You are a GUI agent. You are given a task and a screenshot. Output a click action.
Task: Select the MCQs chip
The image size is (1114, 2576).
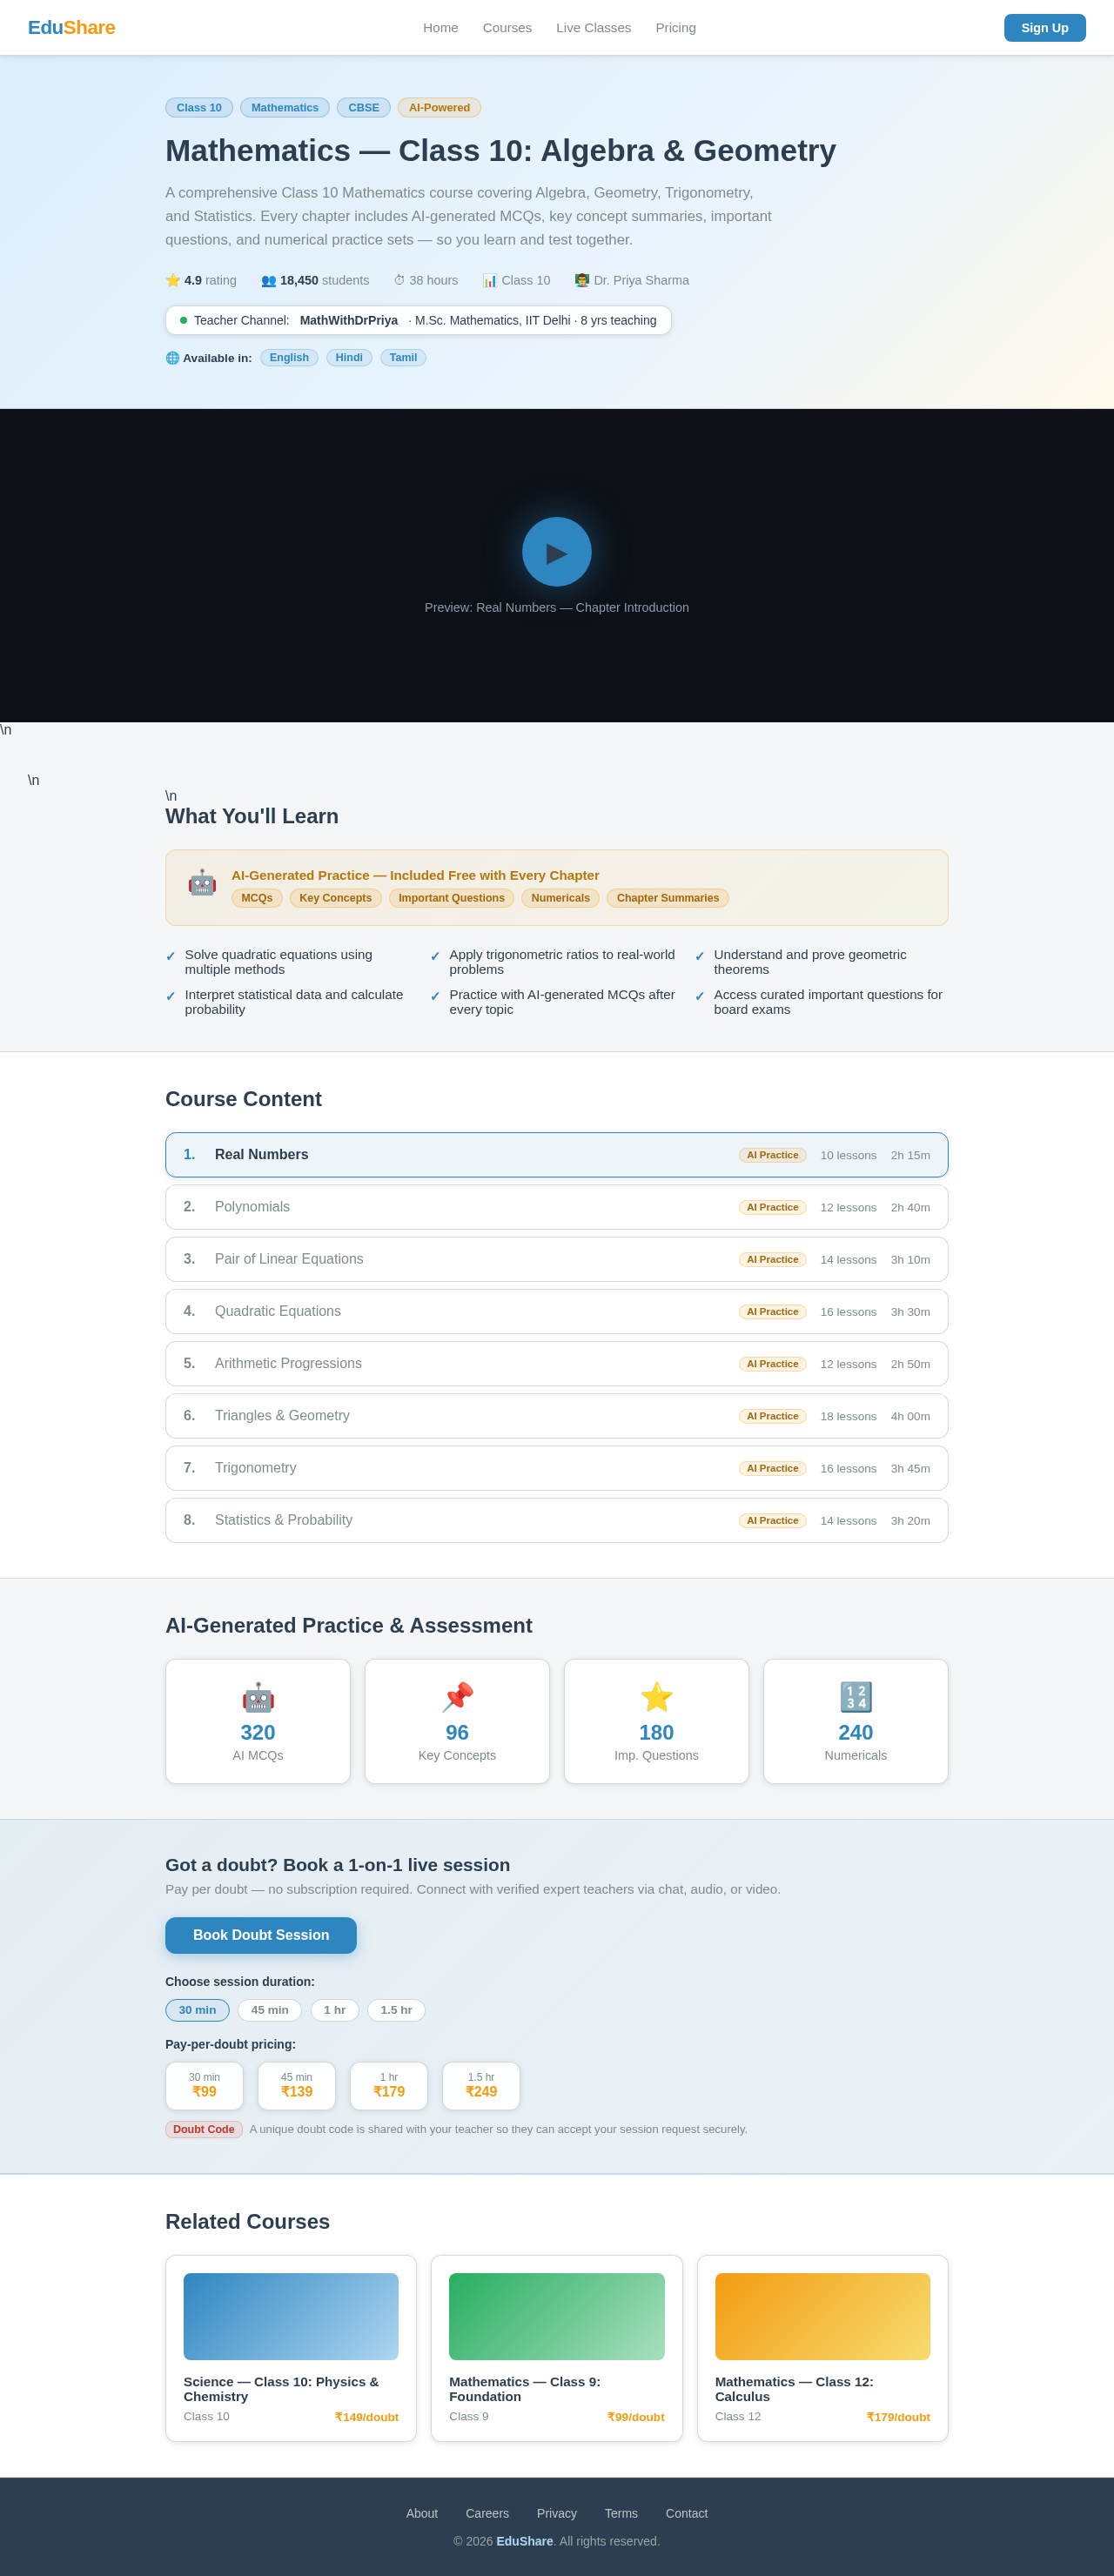[257, 898]
